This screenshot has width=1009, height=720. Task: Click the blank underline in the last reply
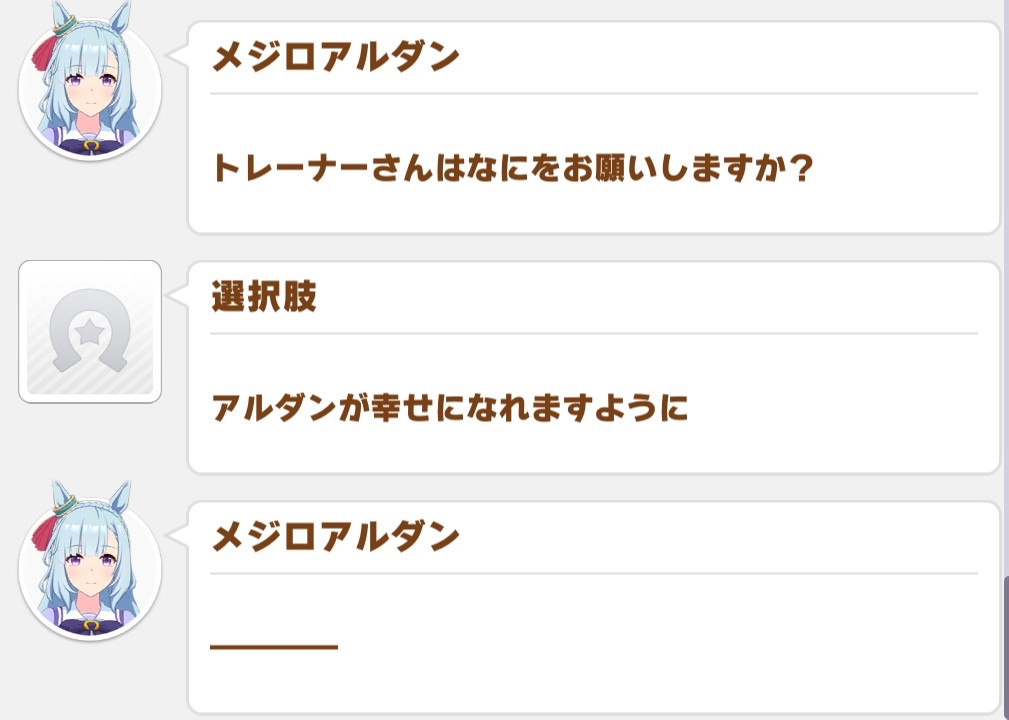pos(274,647)
